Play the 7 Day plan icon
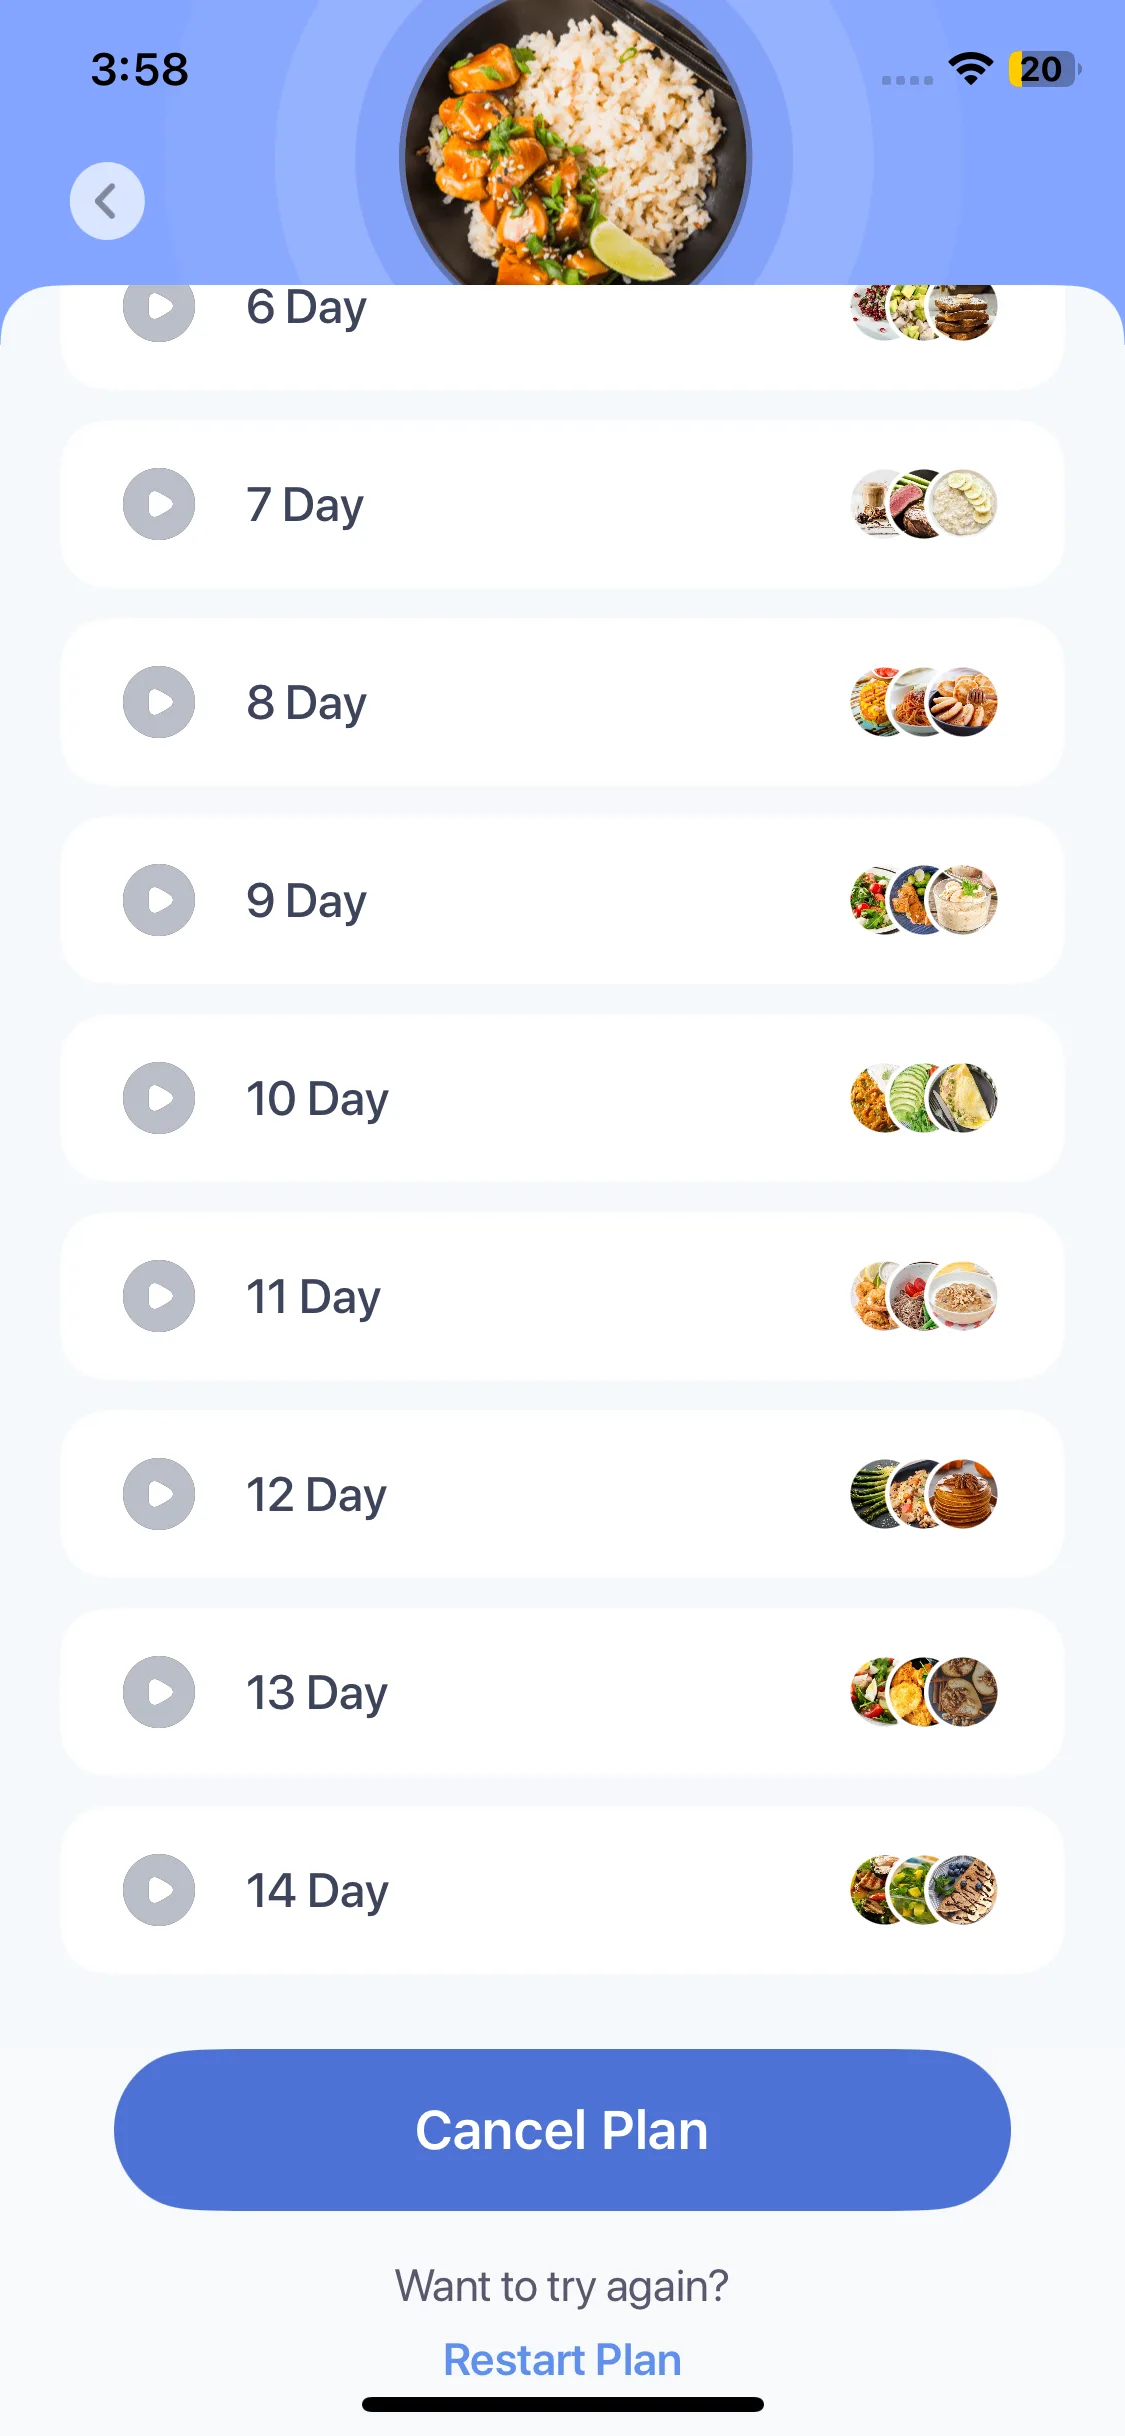Viewport: 1125px width, 2436px height. point(159,504)
